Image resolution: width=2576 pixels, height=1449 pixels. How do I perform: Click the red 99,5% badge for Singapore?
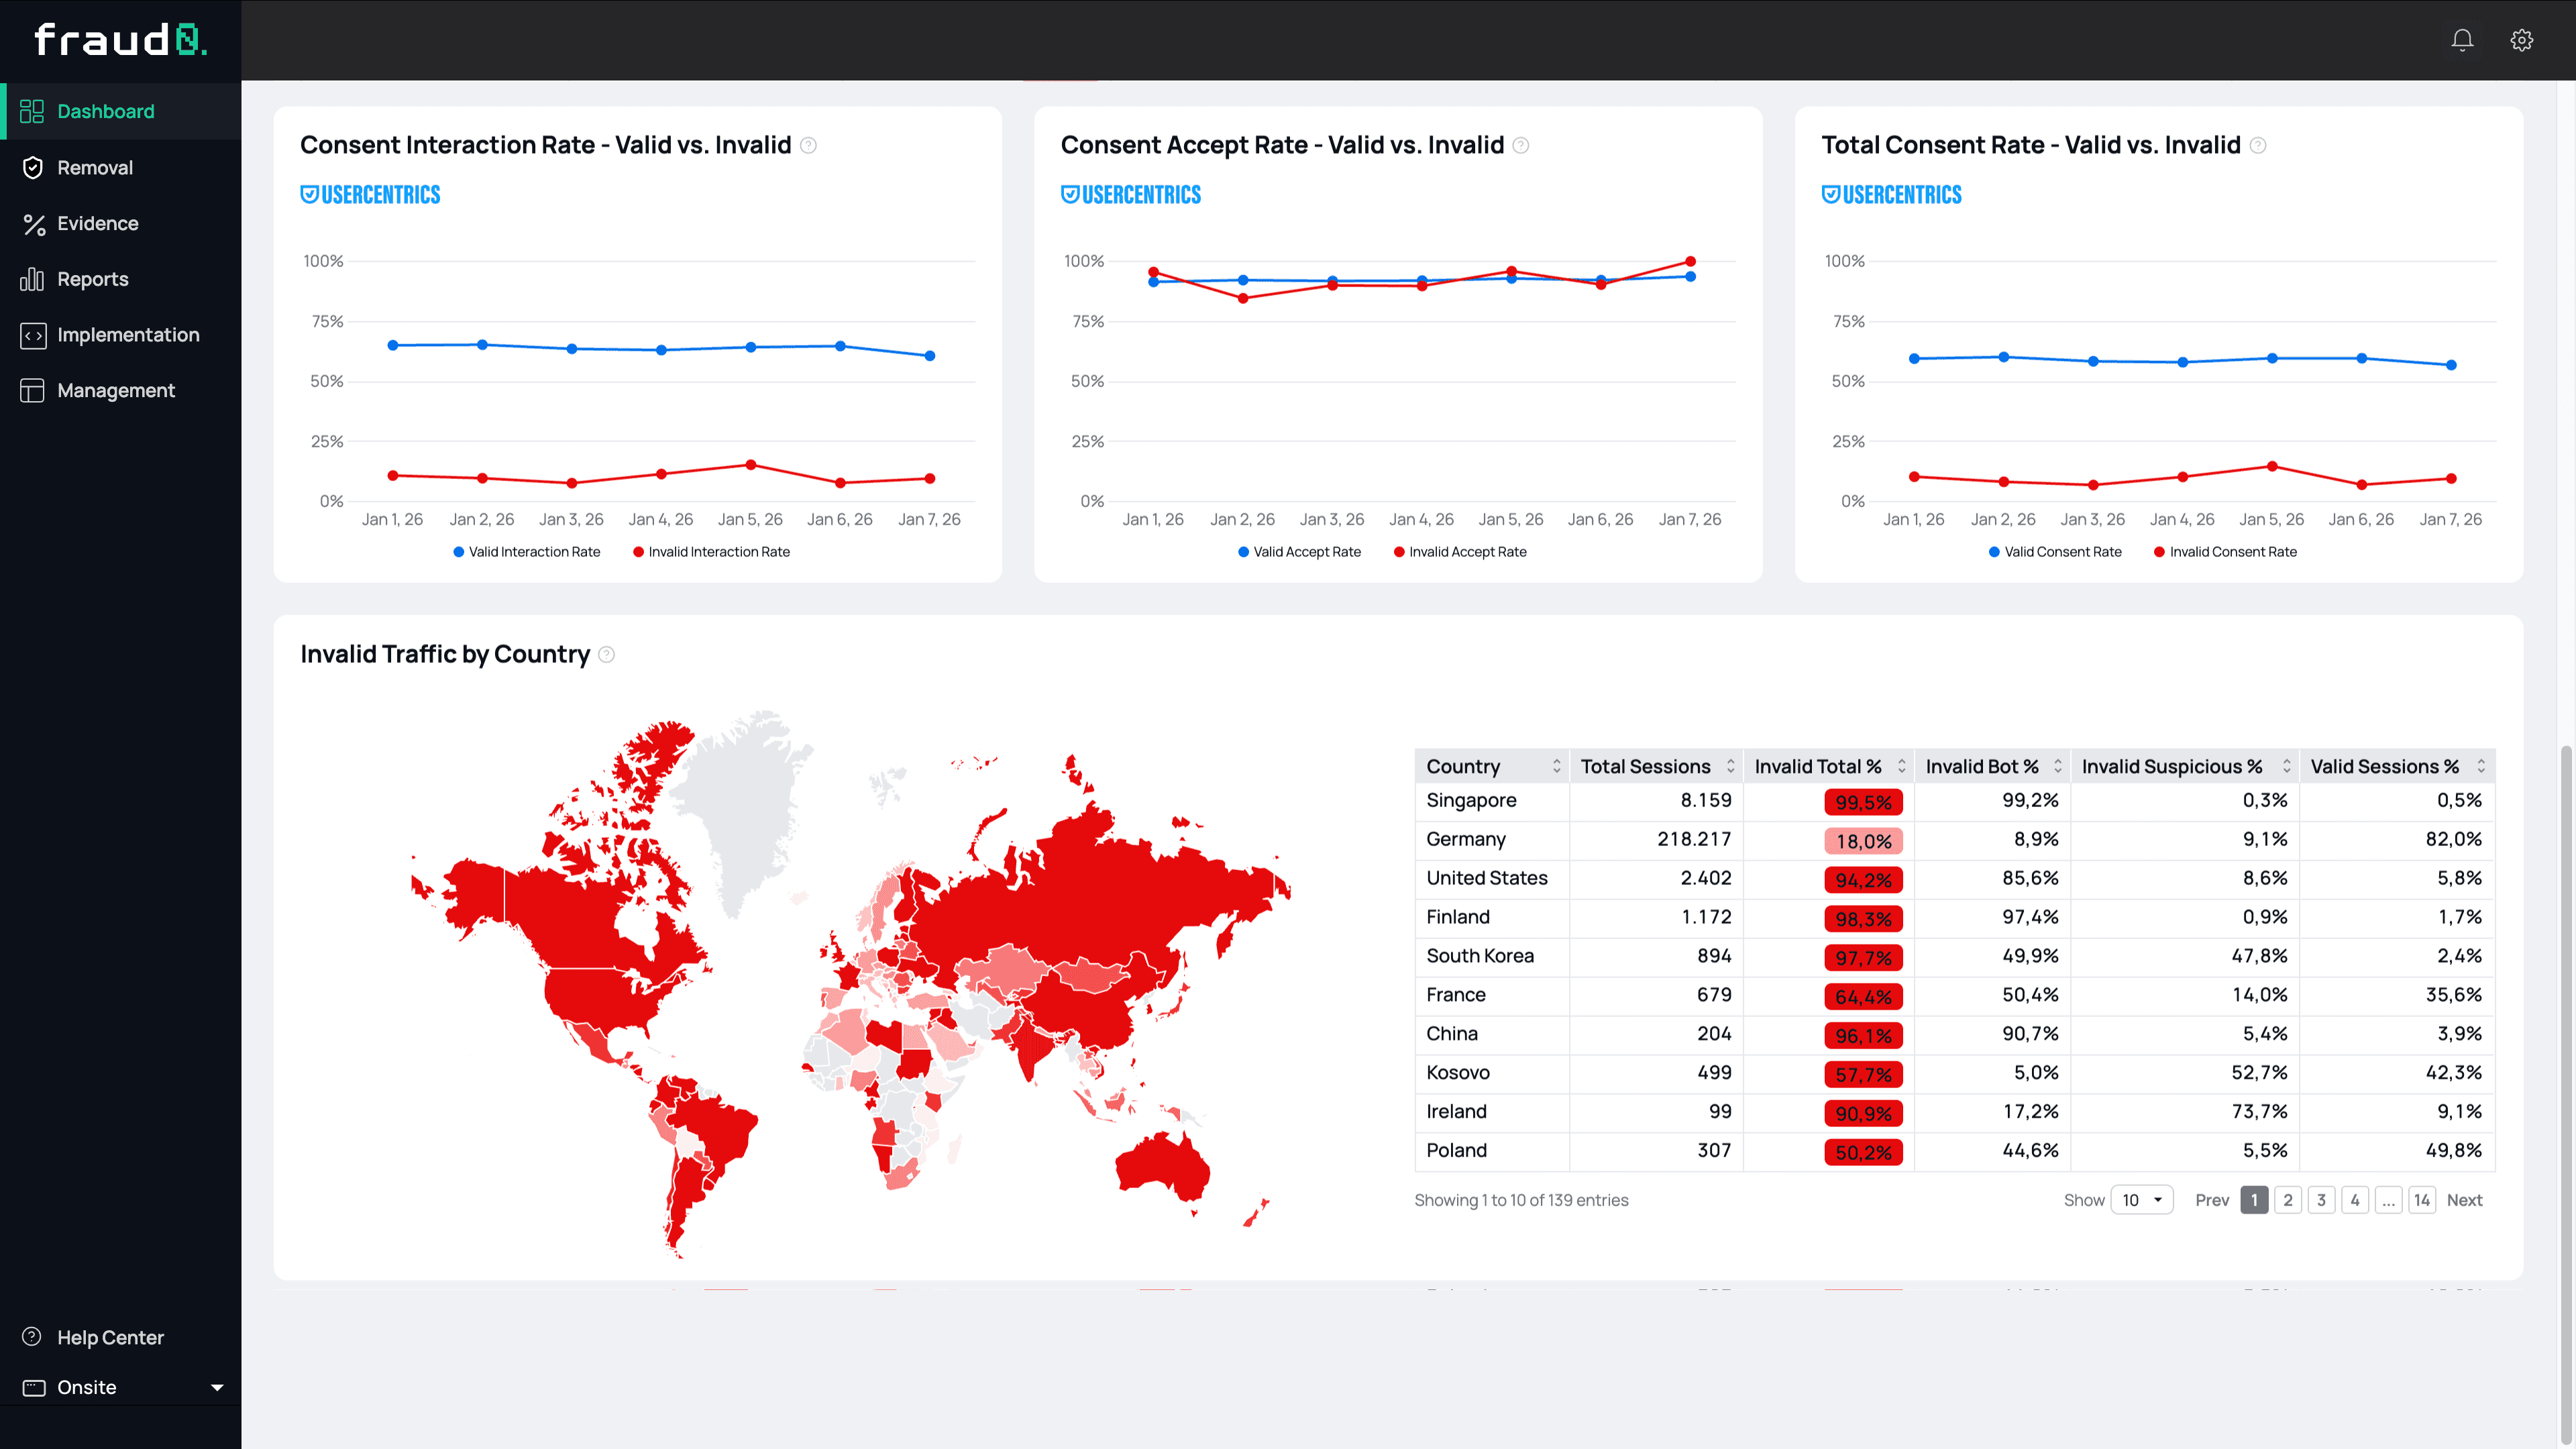1862,801
